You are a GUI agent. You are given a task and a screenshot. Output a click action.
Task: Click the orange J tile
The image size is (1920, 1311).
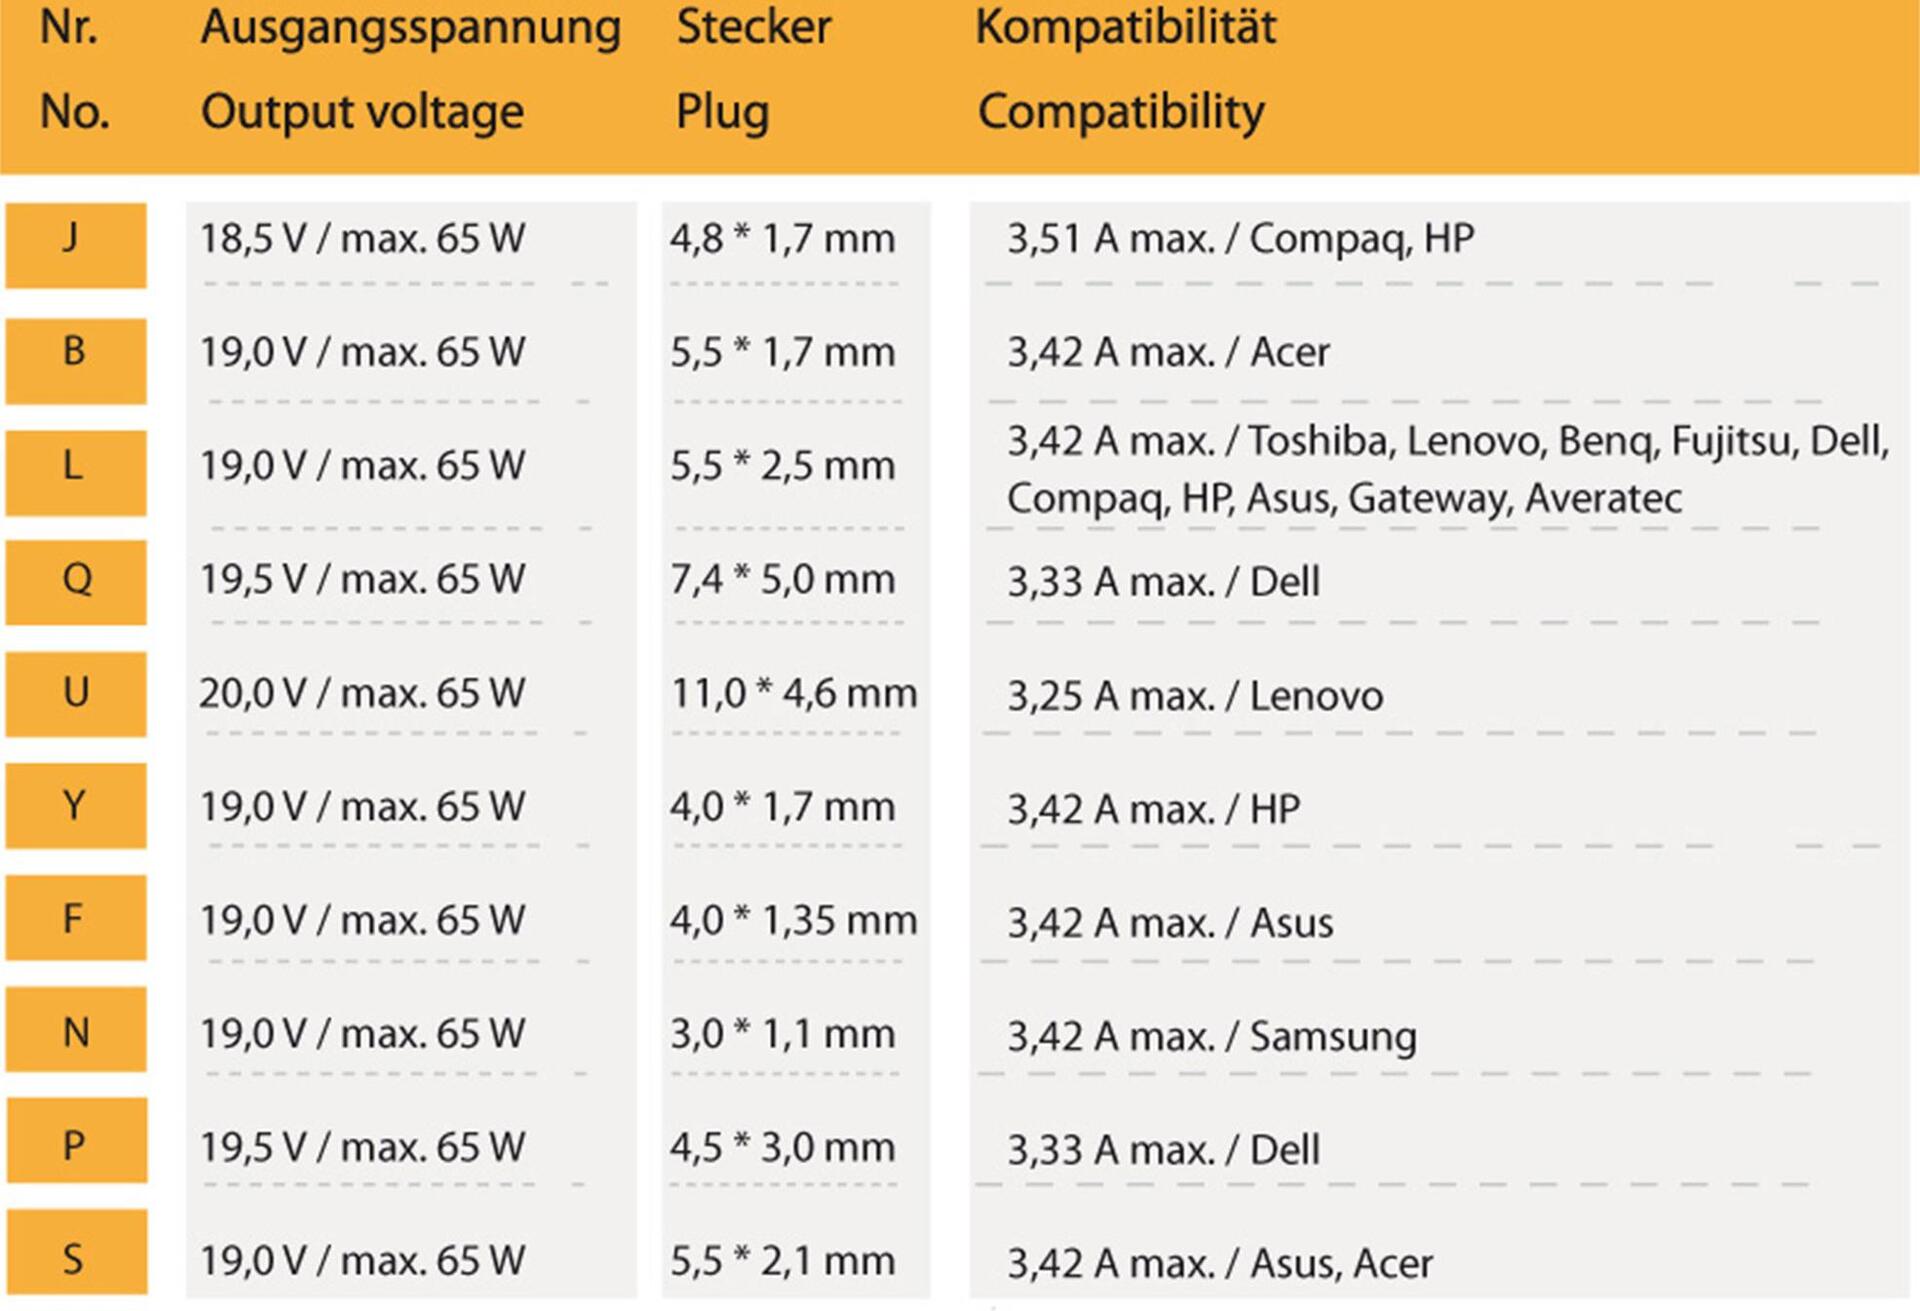coord(76,245)
